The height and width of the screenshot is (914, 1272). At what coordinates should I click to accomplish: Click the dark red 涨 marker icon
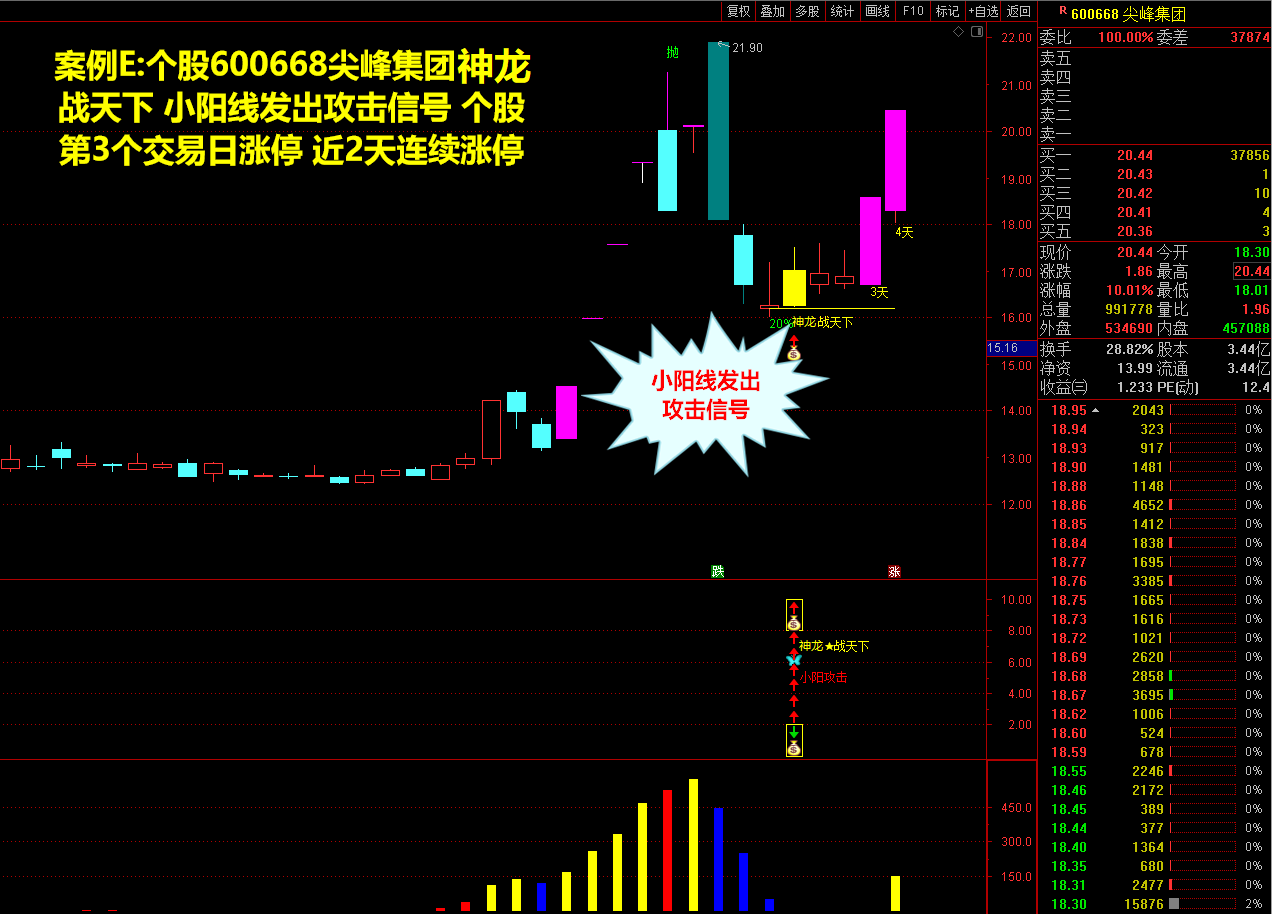(x=894, y=572)
